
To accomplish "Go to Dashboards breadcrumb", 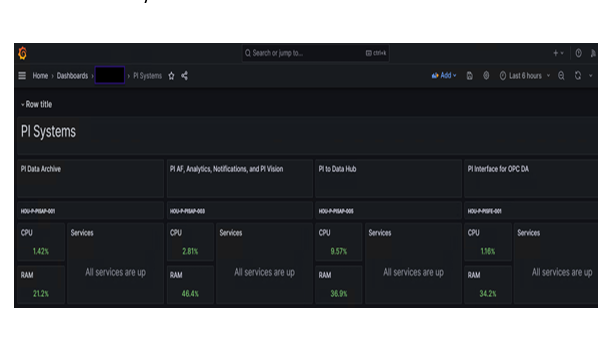I will tap(72, 76).
